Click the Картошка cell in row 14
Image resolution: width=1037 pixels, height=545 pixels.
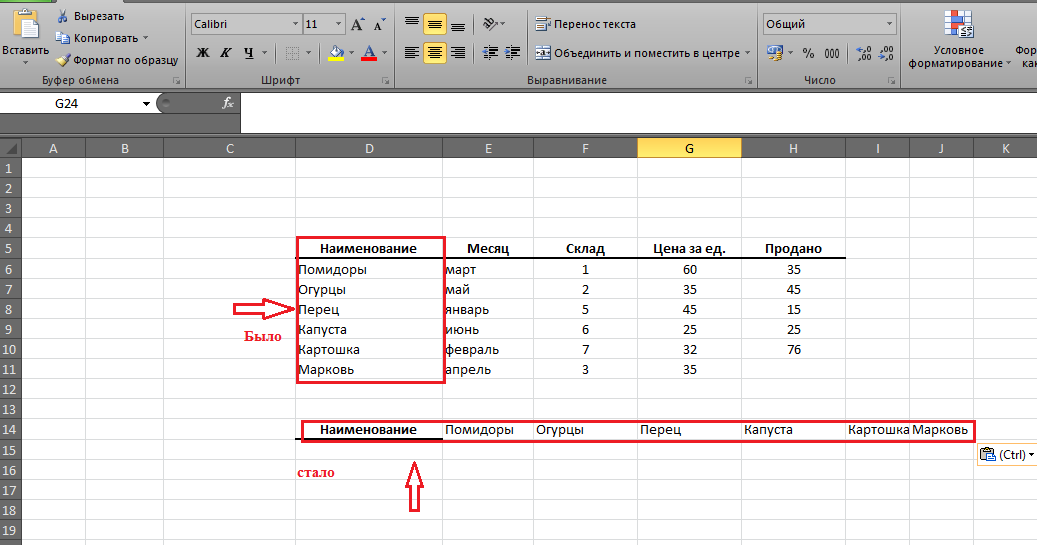pos(878,430)
